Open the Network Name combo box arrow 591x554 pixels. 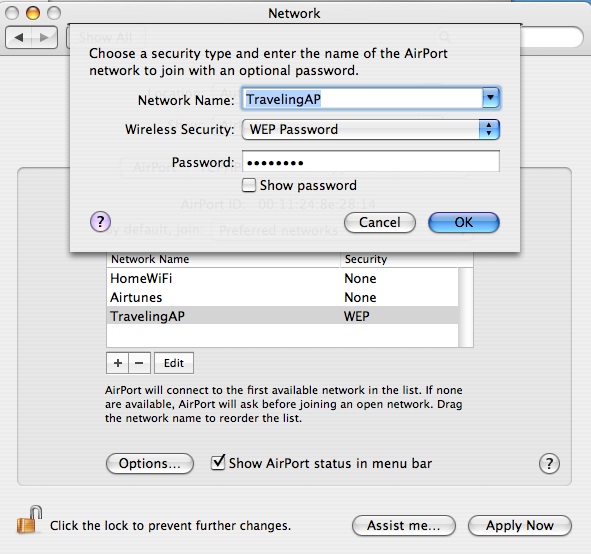point(490,98)
